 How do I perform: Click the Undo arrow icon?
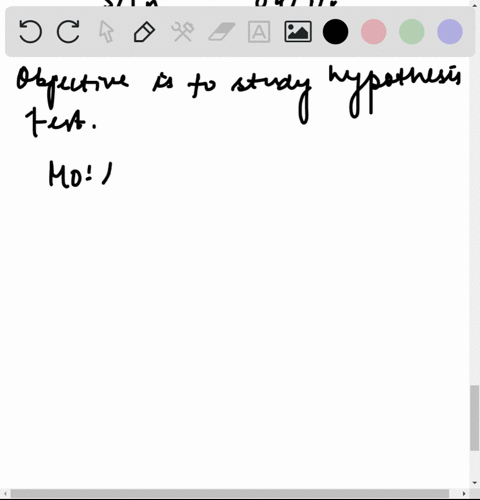(x=30, y=32)
